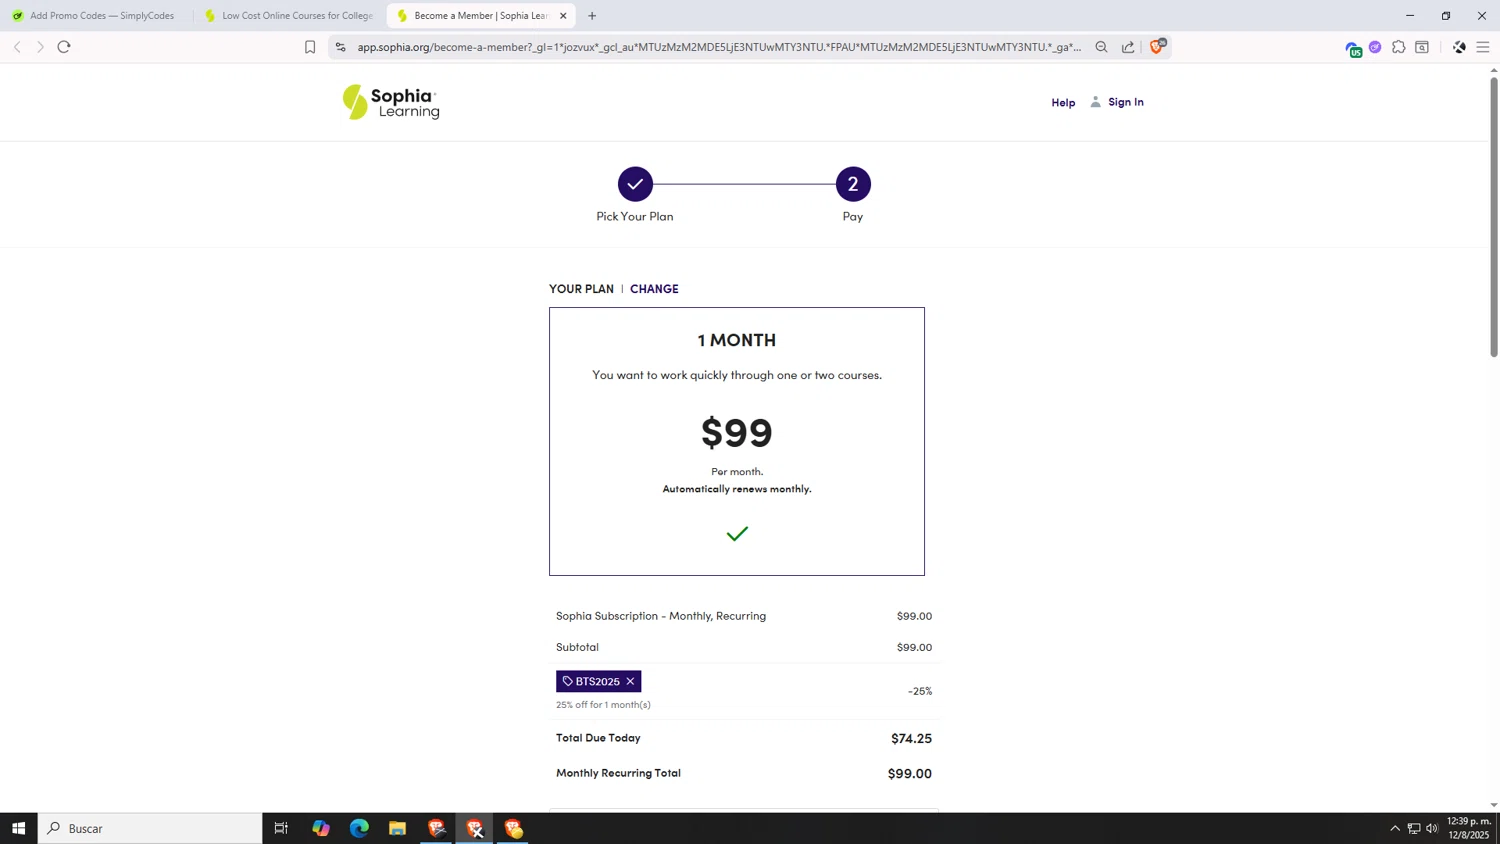
Task: Switch to Add Promo Codes SimplyCodes tab
Action: [x=95, y=16]
